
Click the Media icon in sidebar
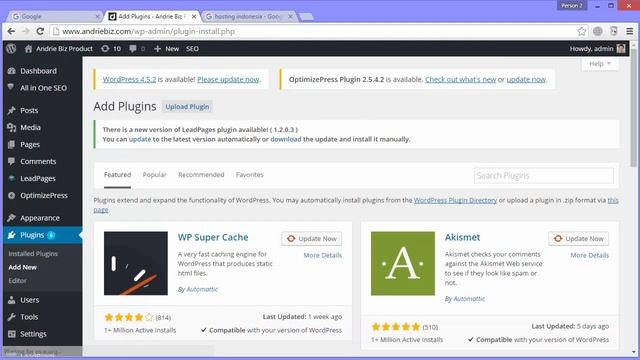tap(11, 127)
